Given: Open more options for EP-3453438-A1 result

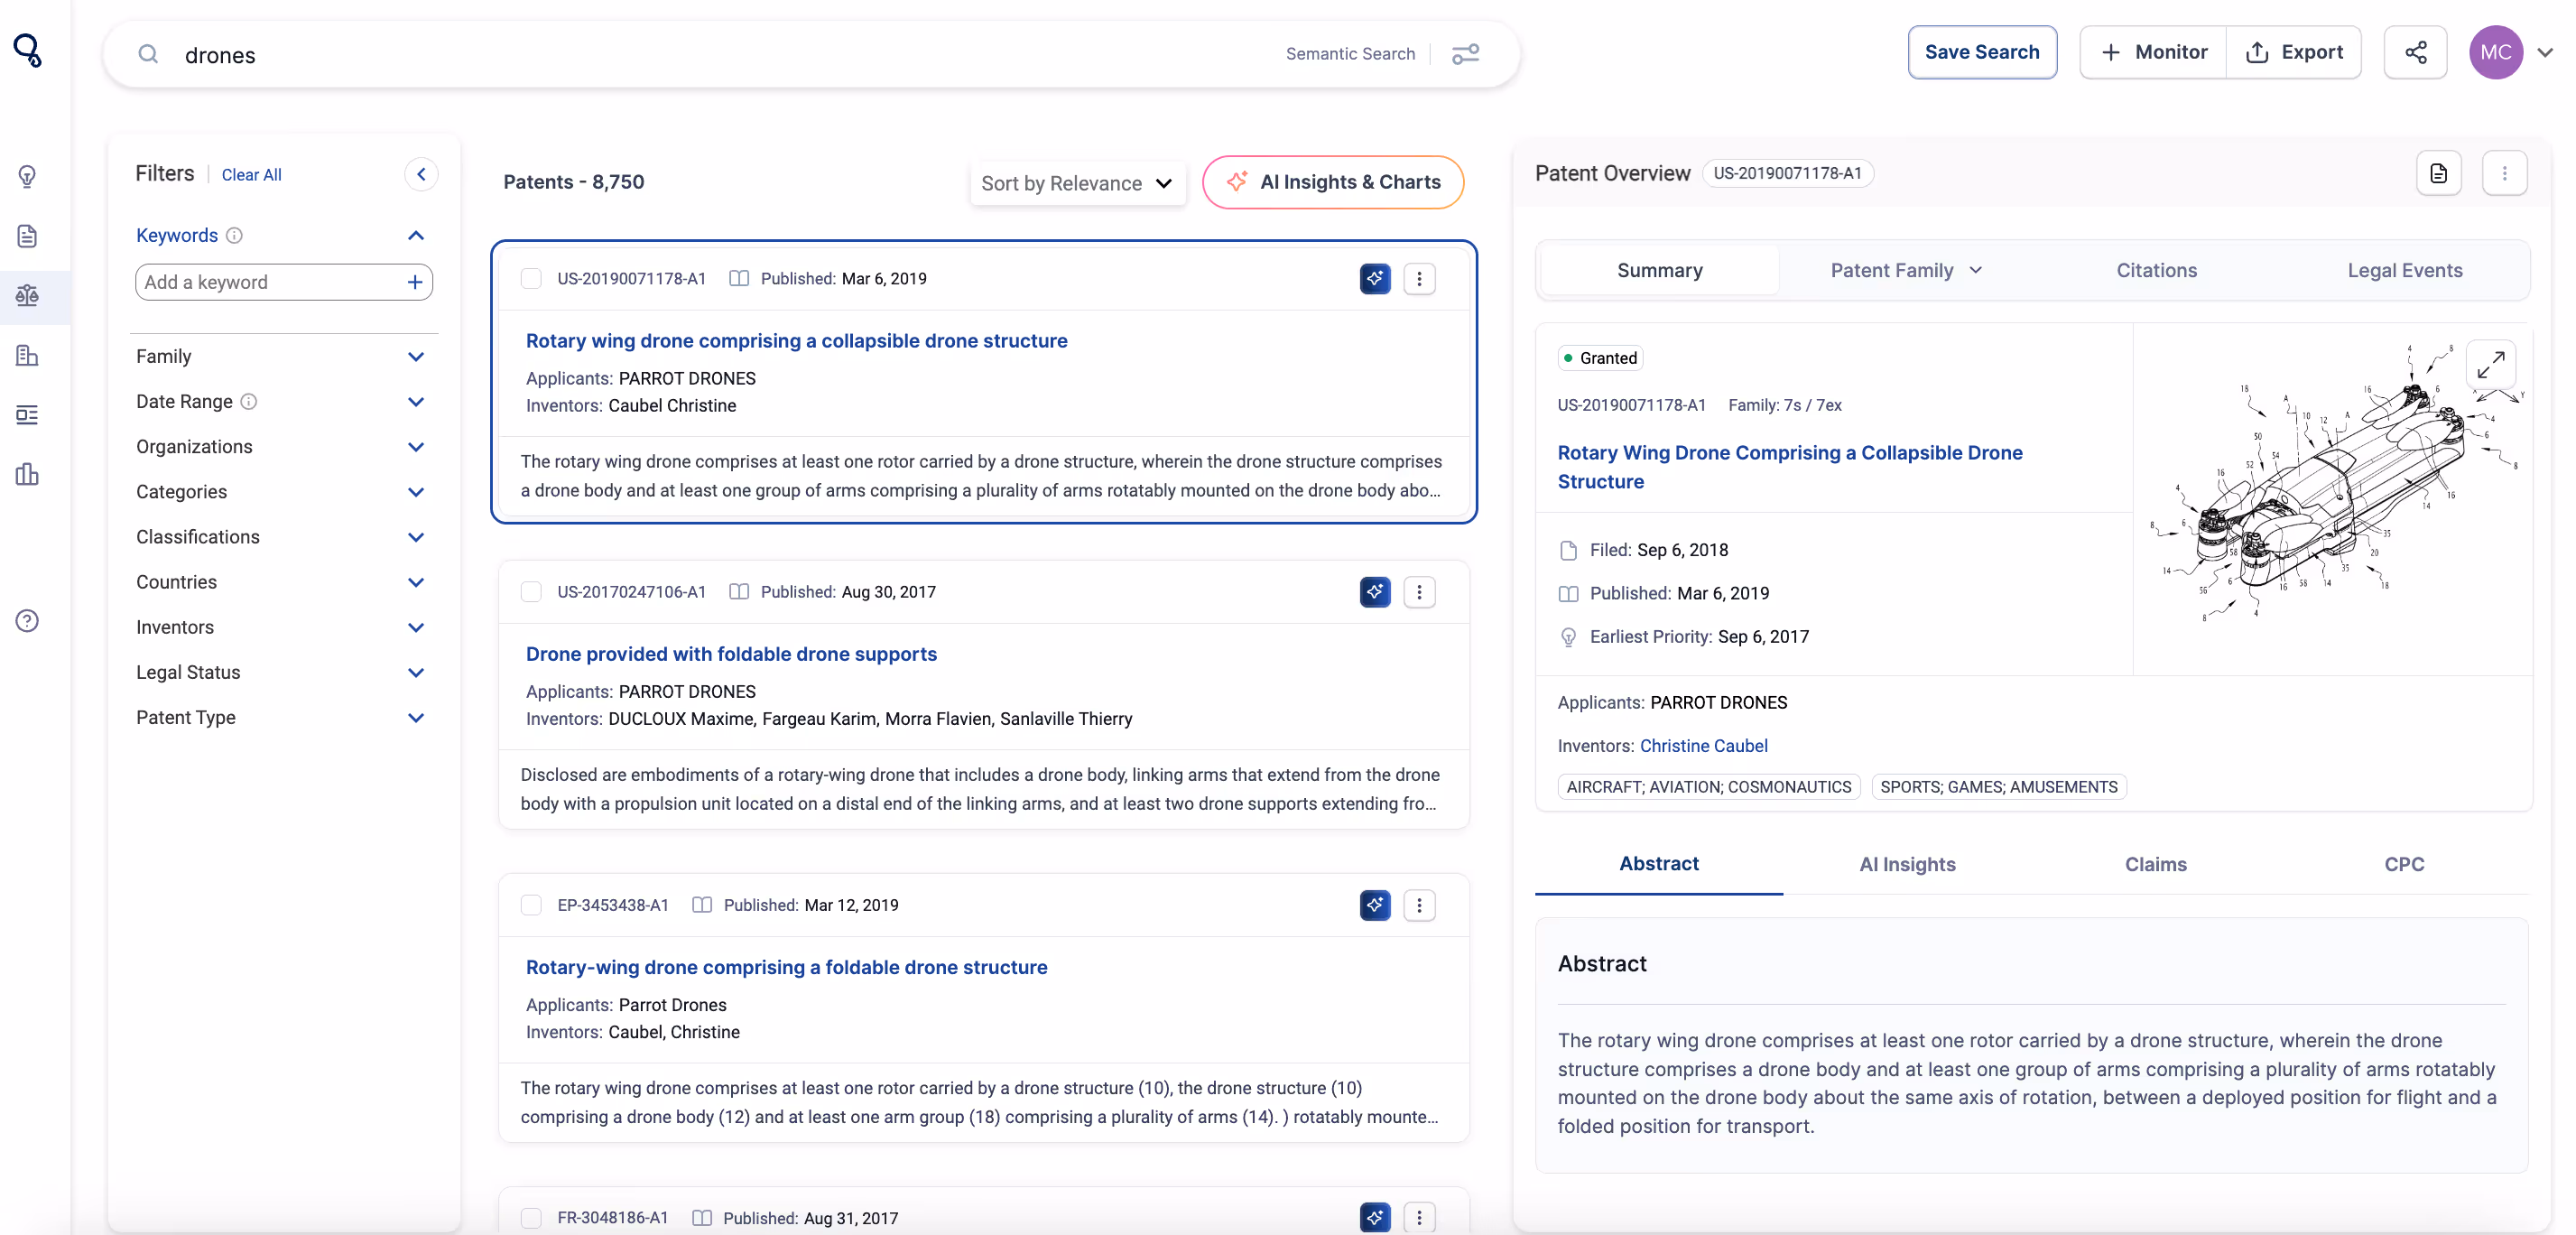Looking at the screenshot, I should 1419,905.
